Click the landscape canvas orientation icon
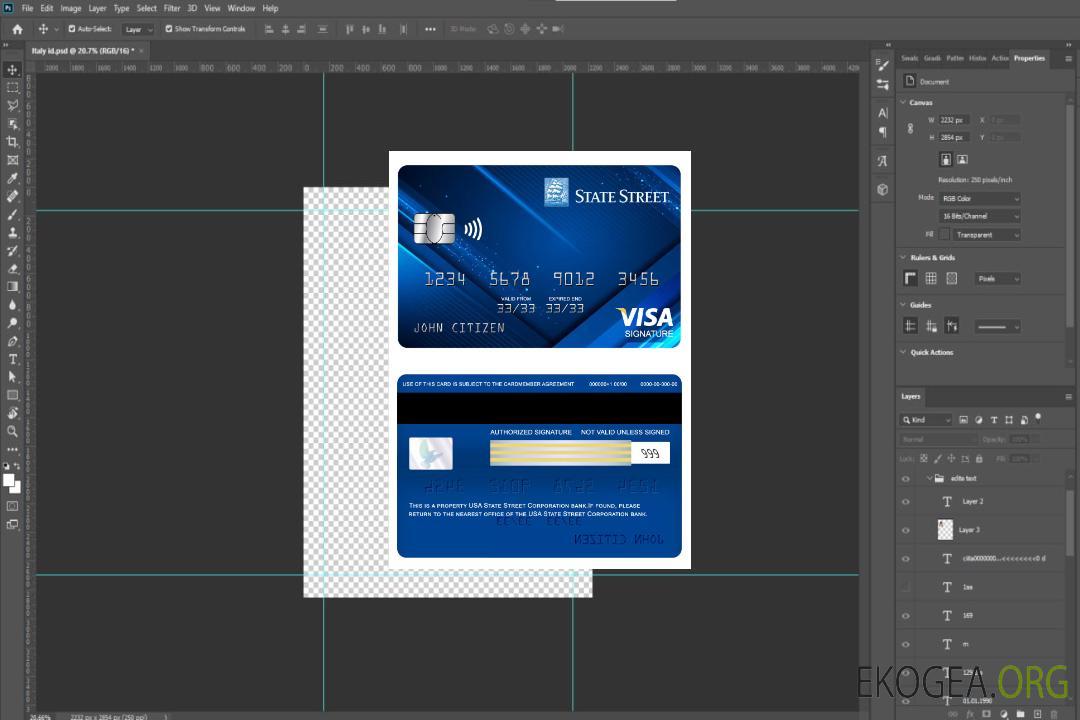This screenshot has height=720, width=1080. point(962,159)
